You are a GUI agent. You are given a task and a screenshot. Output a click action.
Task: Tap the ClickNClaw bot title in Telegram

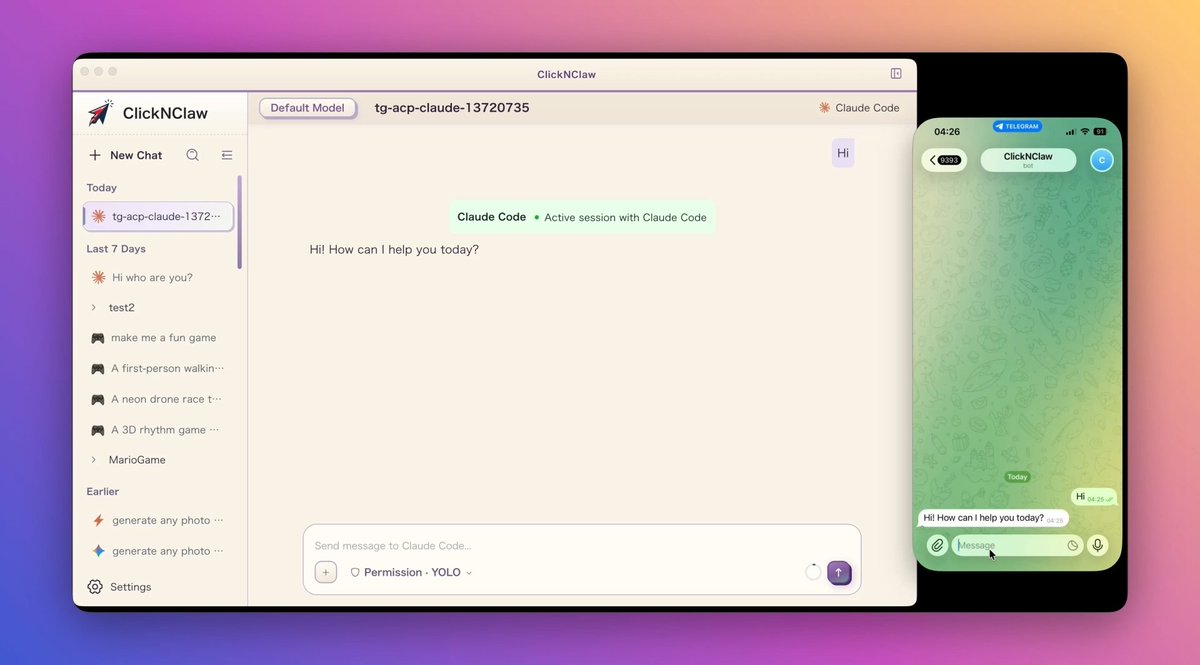[x=1028, y=160]
